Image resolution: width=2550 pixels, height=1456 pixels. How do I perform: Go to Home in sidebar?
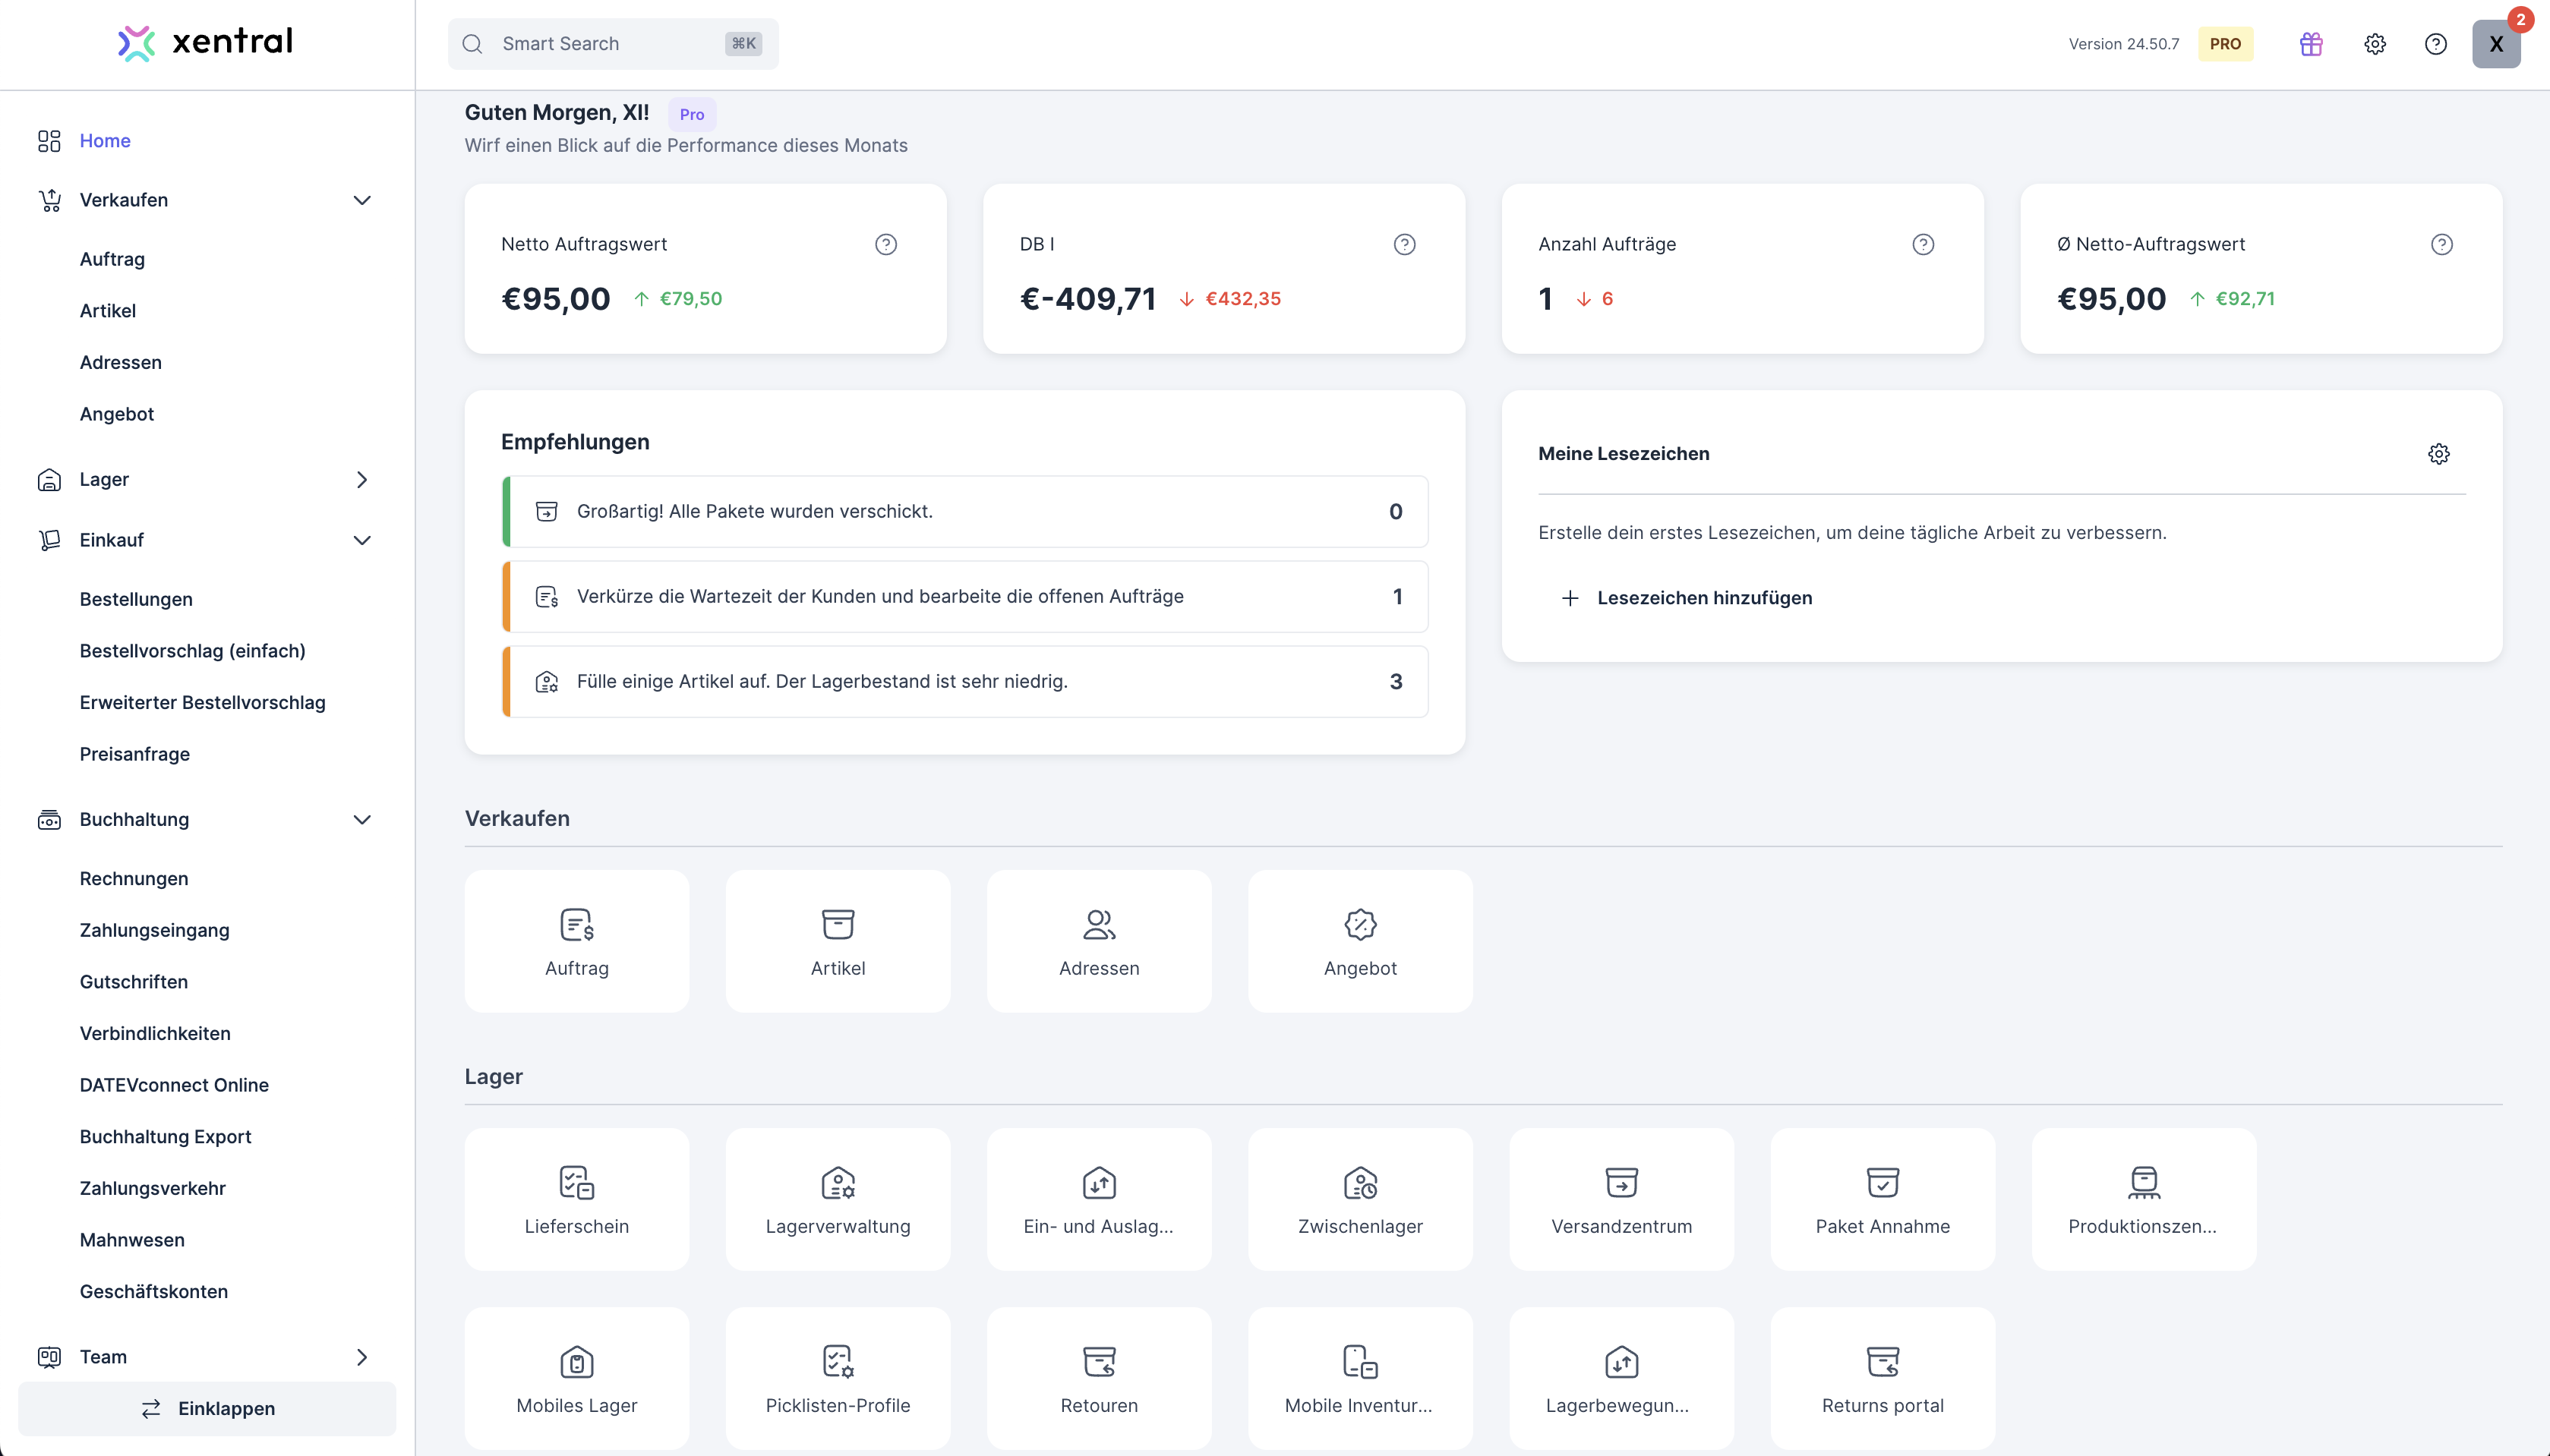pyautogui.click(x=105, y=141)
